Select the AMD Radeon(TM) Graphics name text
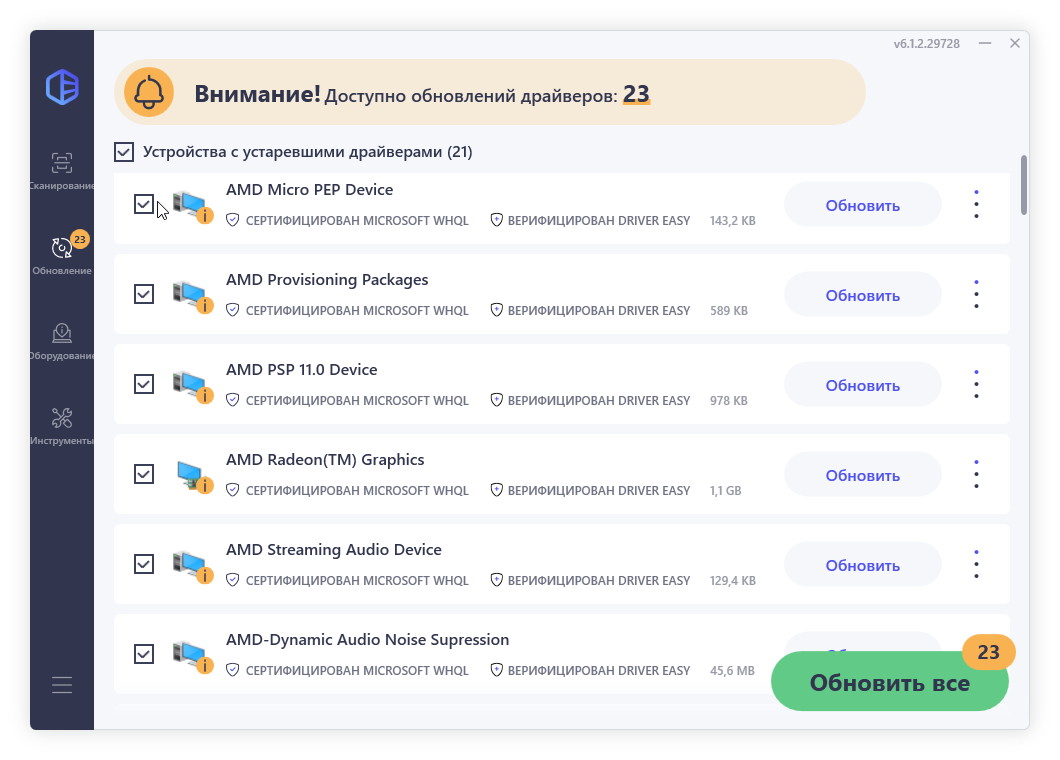1060x760 pixels. tap(325, 460)
